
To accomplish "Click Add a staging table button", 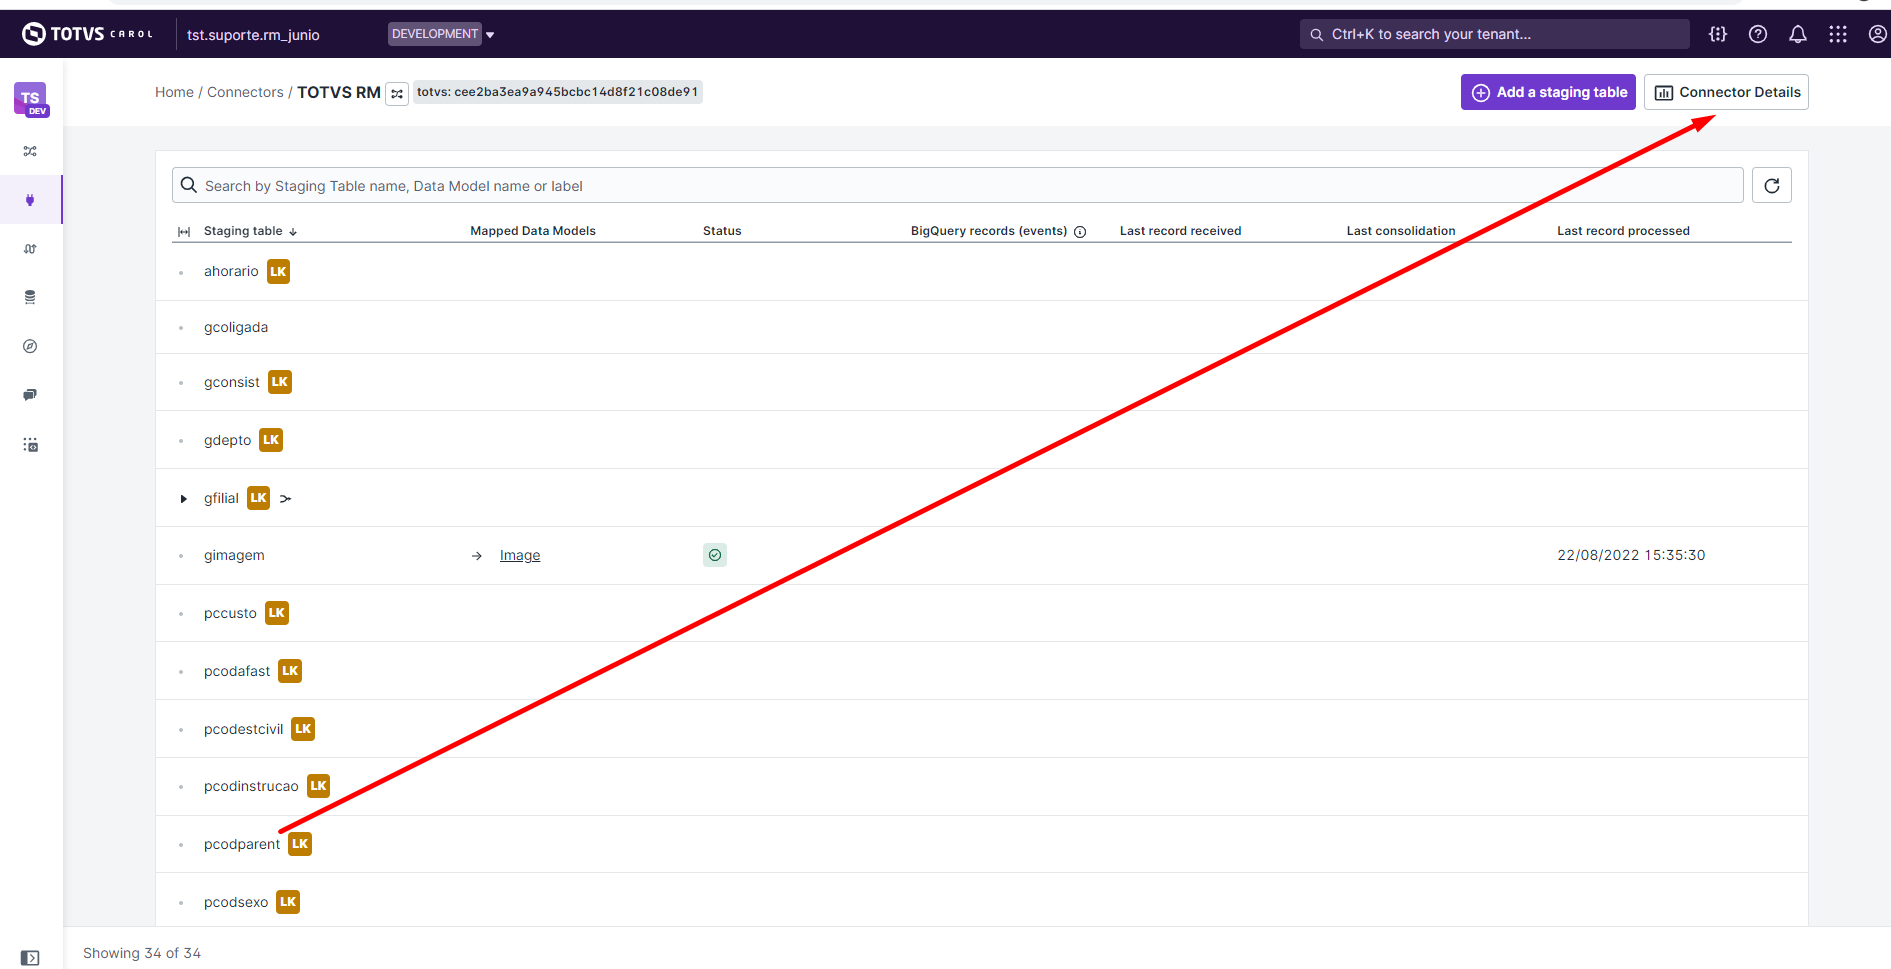I will [x=1547, y=92].
